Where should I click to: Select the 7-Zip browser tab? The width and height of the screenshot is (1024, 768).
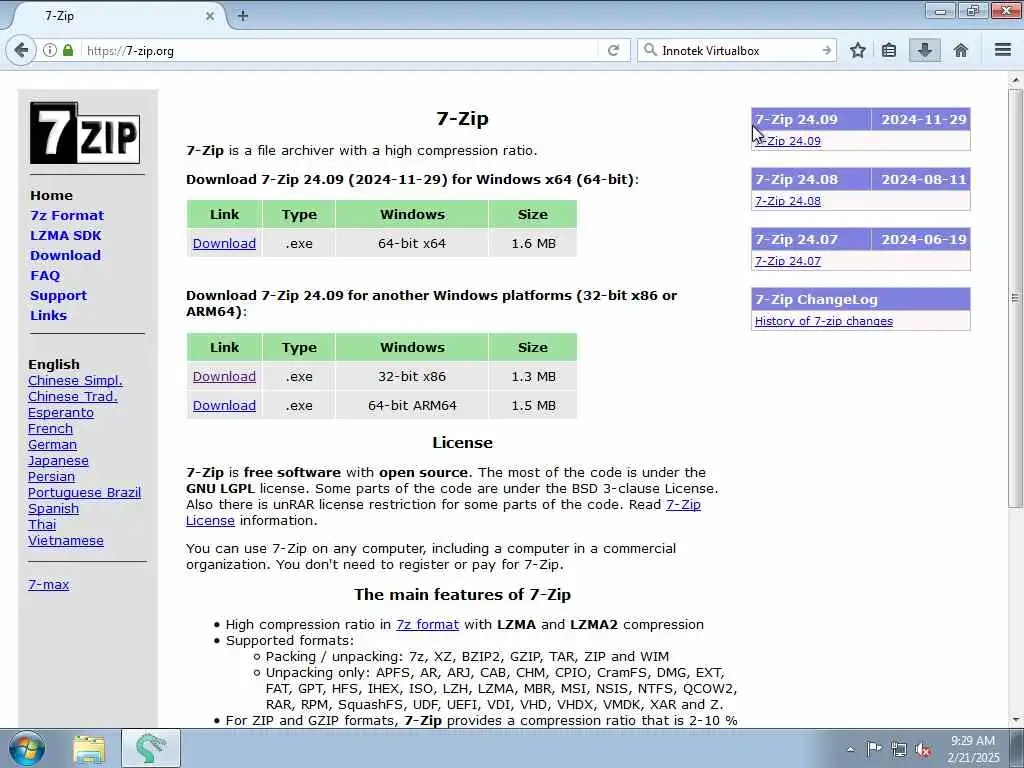click(118, 16)
